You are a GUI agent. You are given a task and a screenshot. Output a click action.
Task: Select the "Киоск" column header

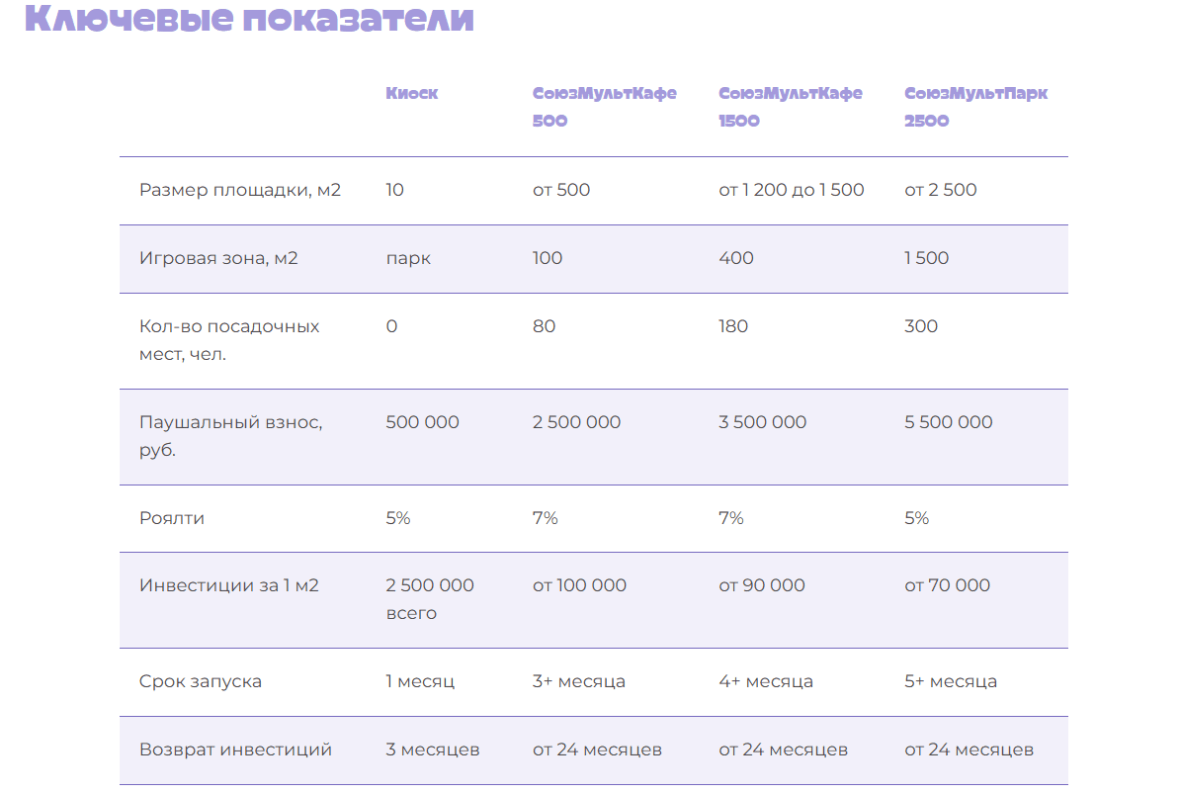coord(412,94)
